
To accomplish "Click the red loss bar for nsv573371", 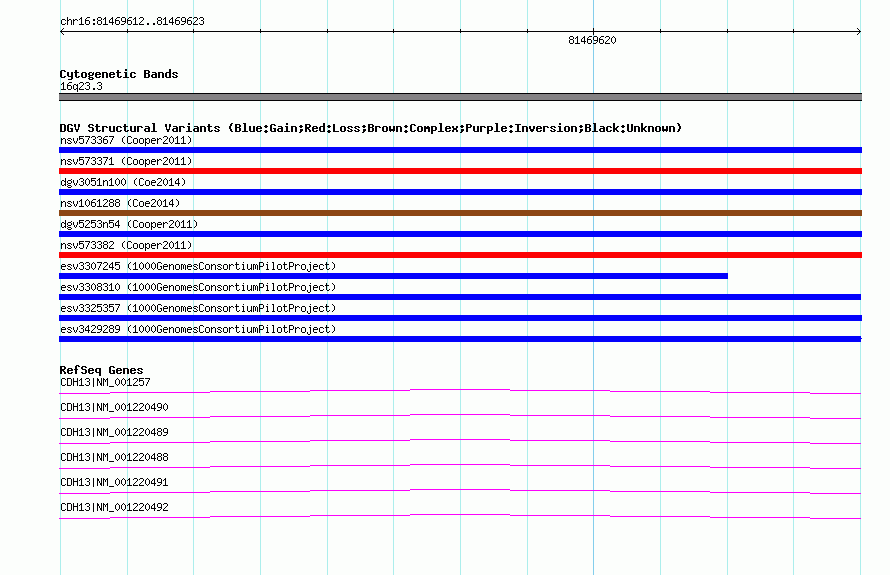I will 460,171.
